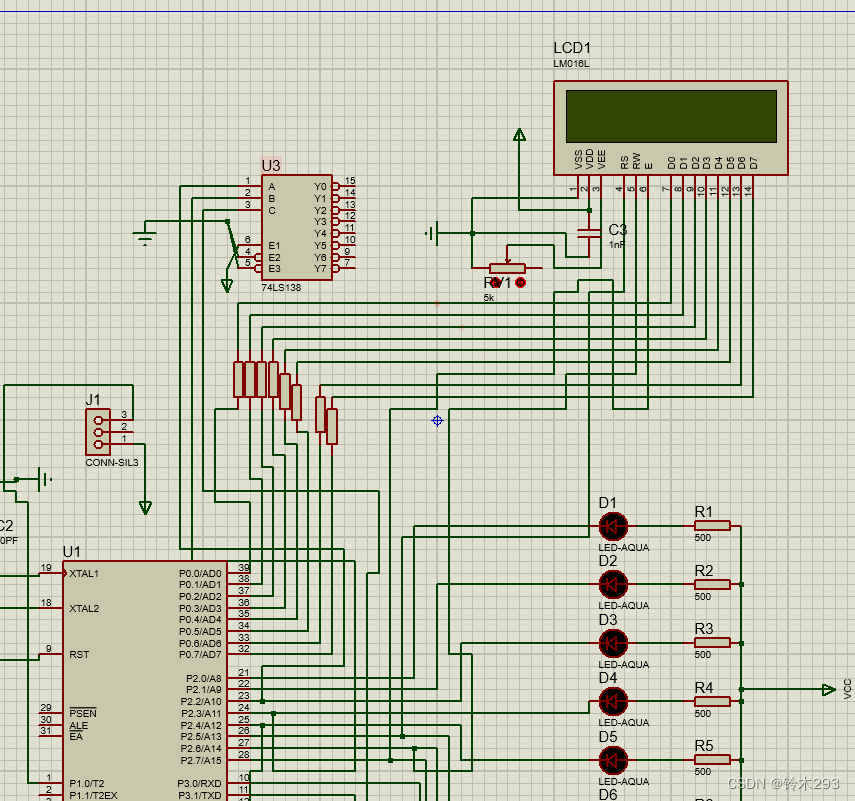The height and width of the screenshot is (801, 855).
Task: Select resistor R4 symbol
Action: 712,701
